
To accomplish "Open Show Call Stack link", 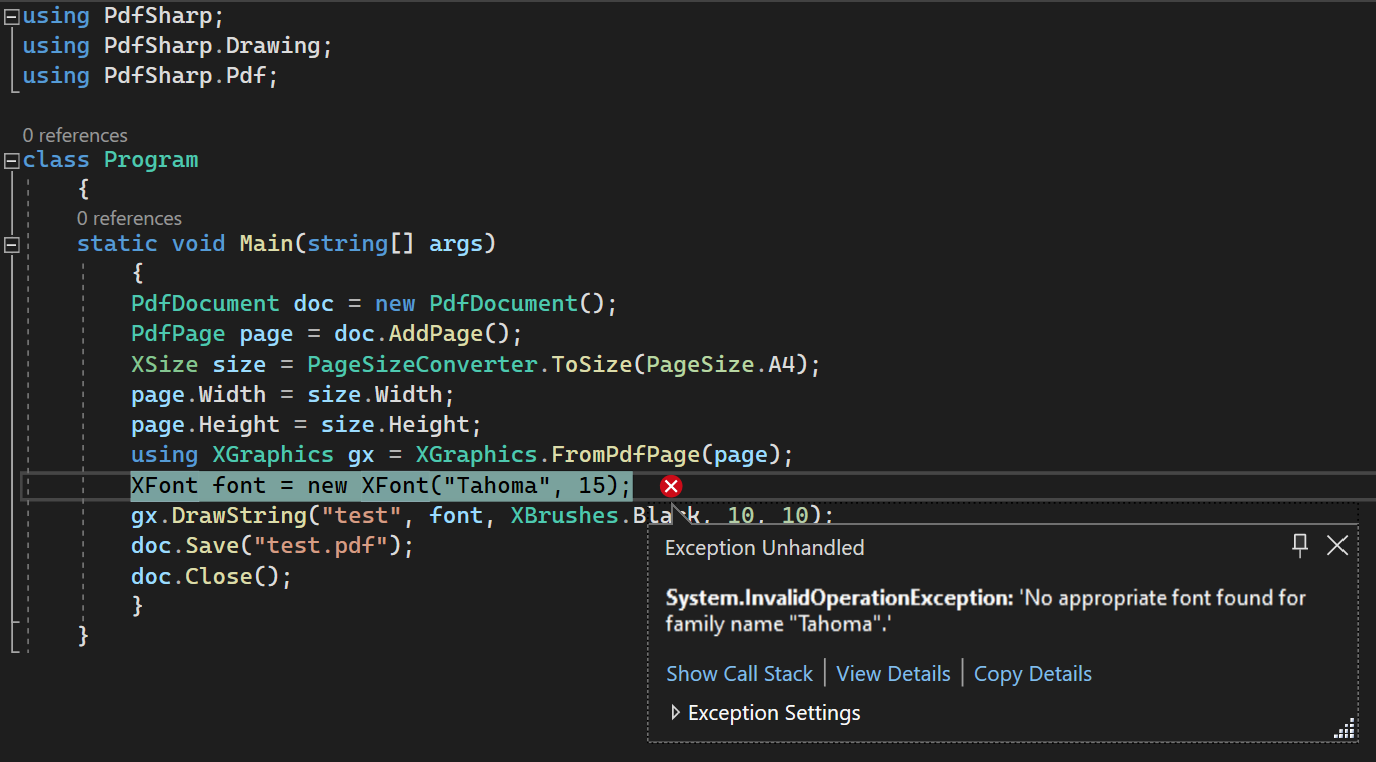I will pos(739,674).
